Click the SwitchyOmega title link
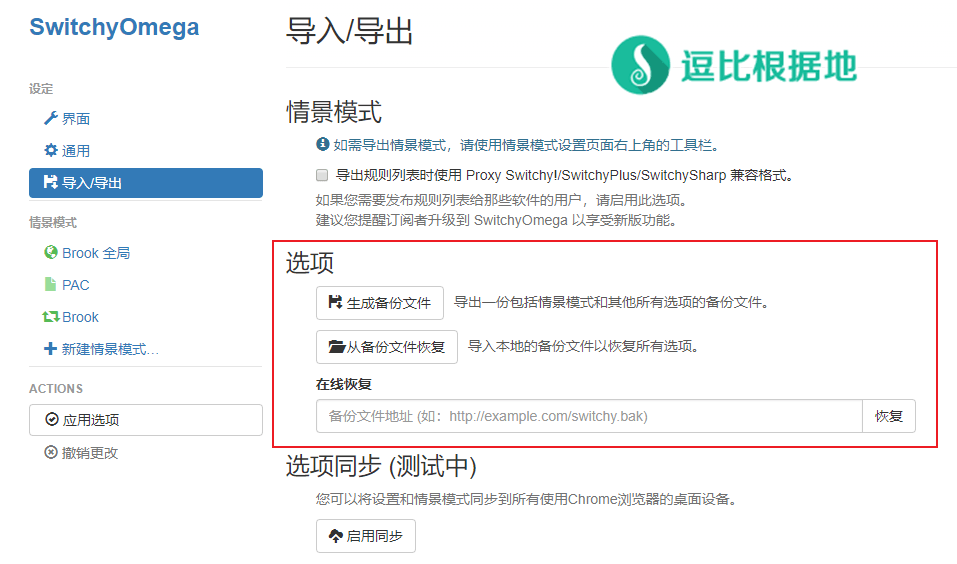 114,27
